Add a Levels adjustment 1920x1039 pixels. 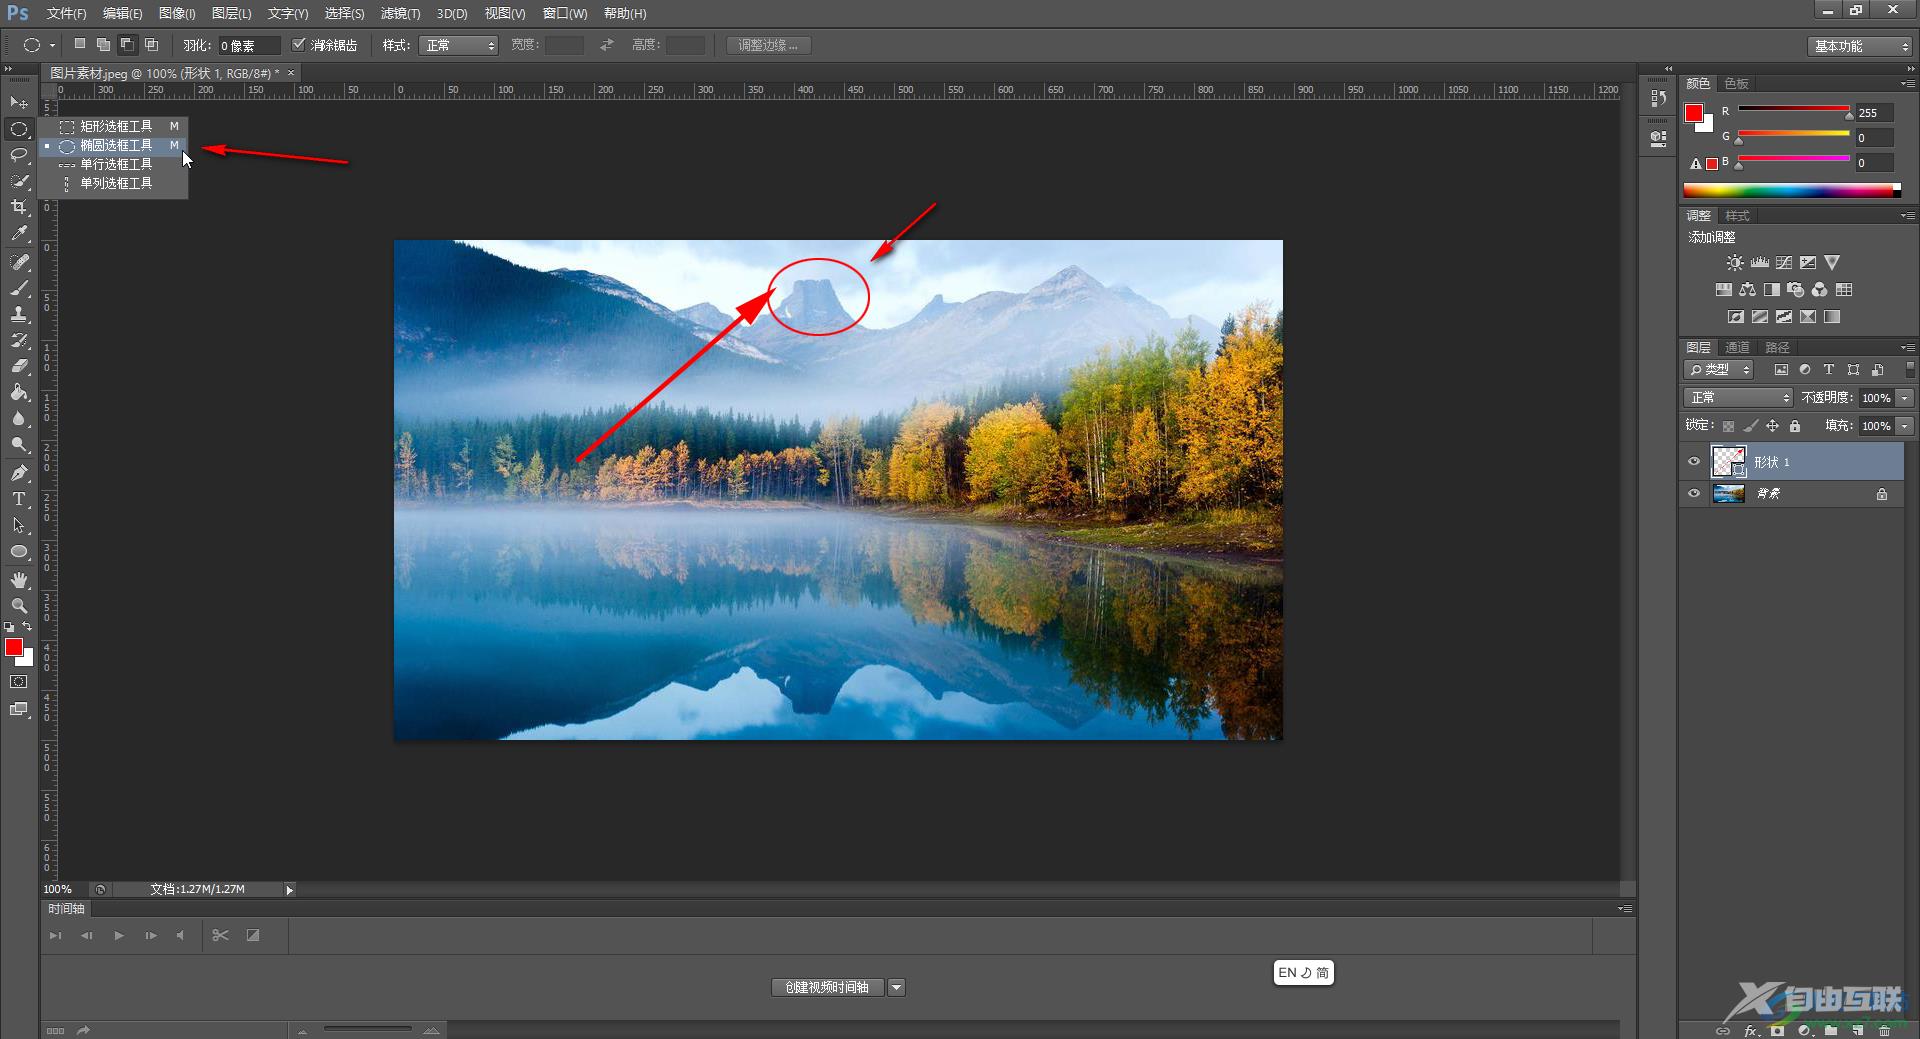(1760, 262)
